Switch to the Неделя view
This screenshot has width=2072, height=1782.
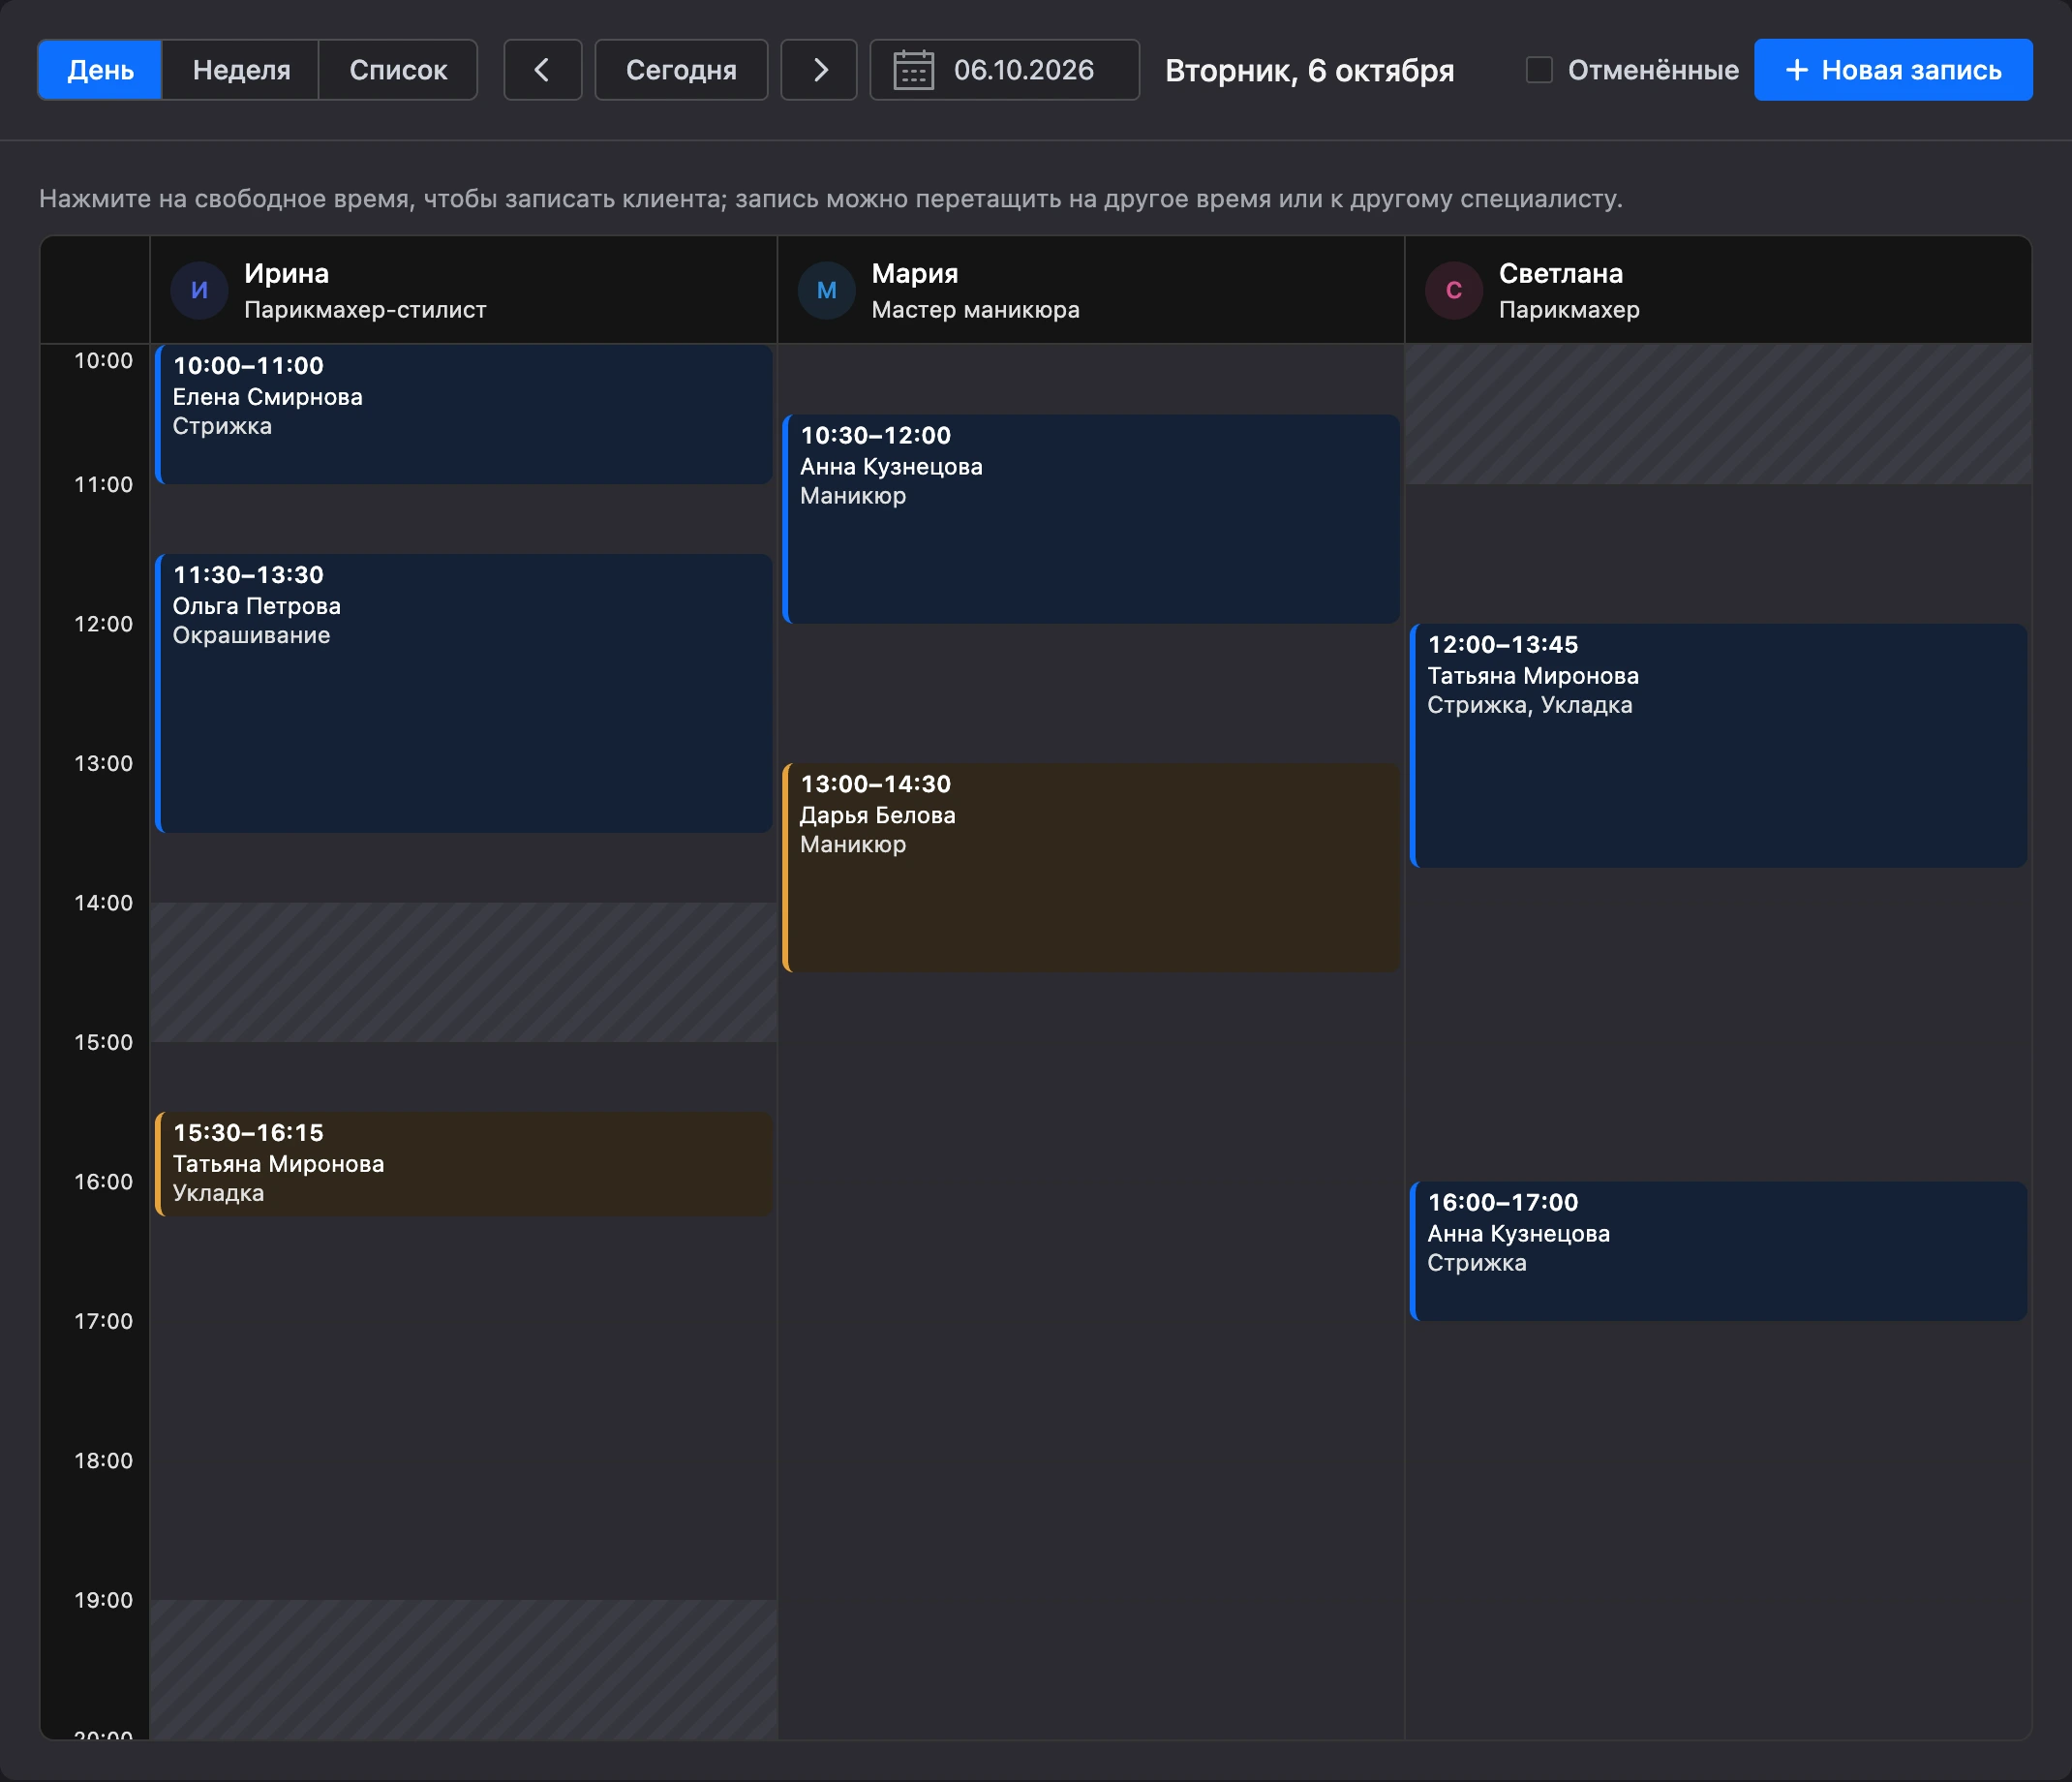pos(241,70)
